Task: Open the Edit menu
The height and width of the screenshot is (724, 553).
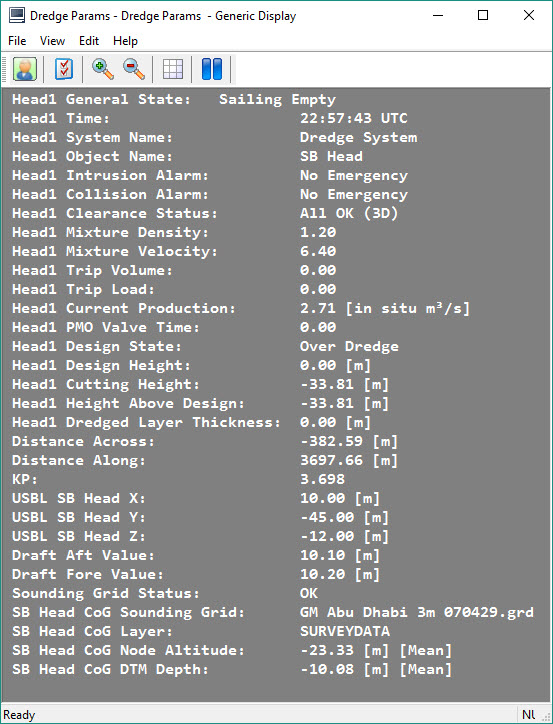Action: [89, 41]
